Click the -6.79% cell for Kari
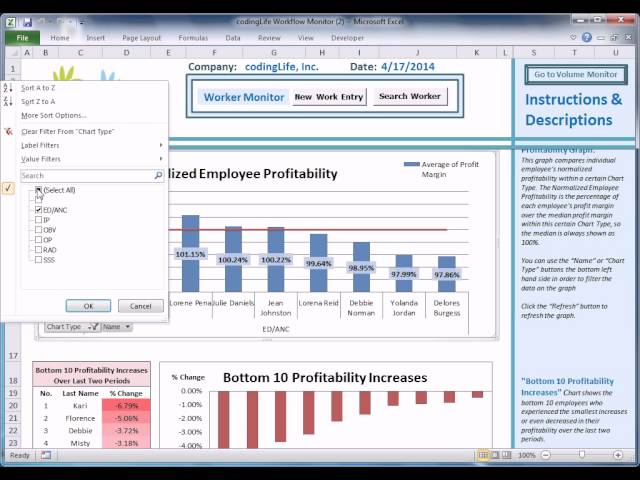Viewport: 640px width, 480px height. [126, 405]
